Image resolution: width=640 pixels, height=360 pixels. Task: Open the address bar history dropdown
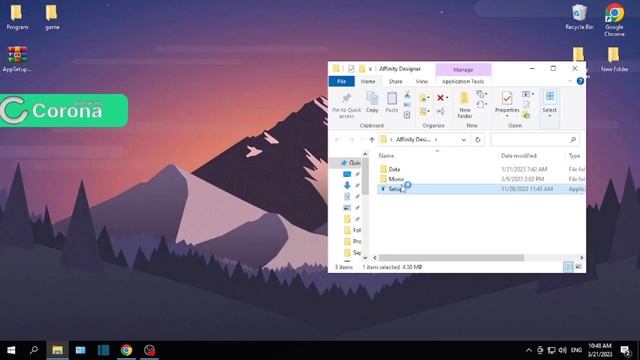point(464,140)
